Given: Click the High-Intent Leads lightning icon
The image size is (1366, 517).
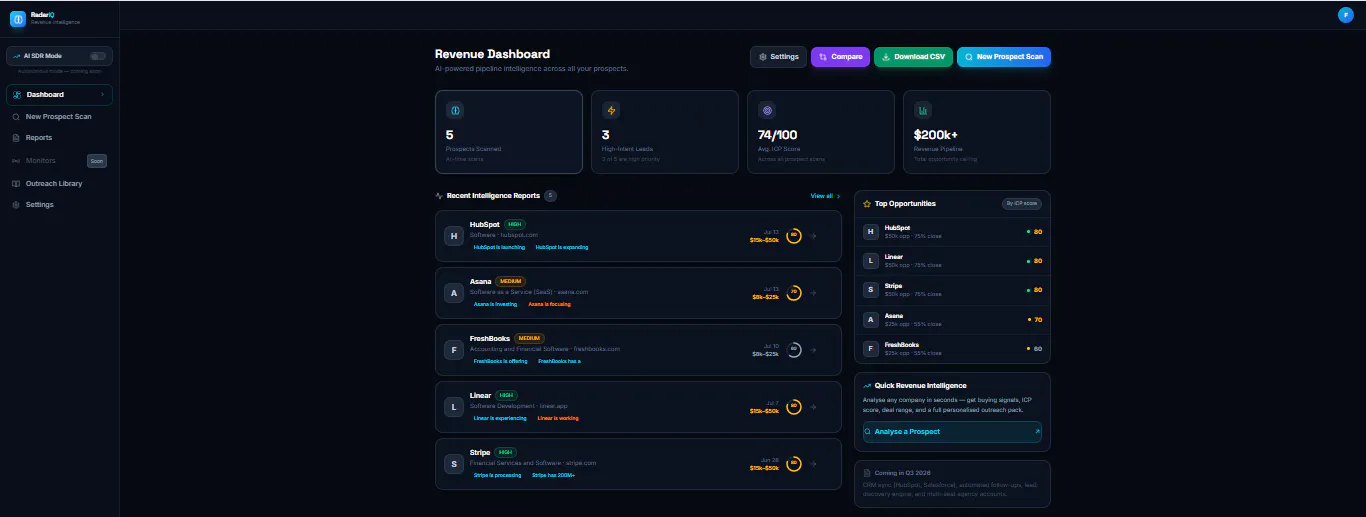Looking at the screenshot, I should coord(611,110).
